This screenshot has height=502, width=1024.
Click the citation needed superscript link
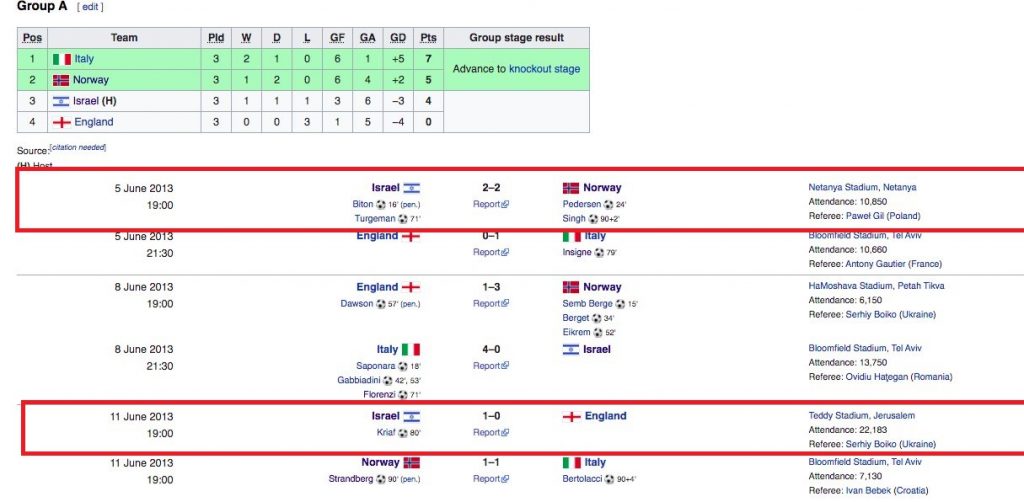pos(78,148)
